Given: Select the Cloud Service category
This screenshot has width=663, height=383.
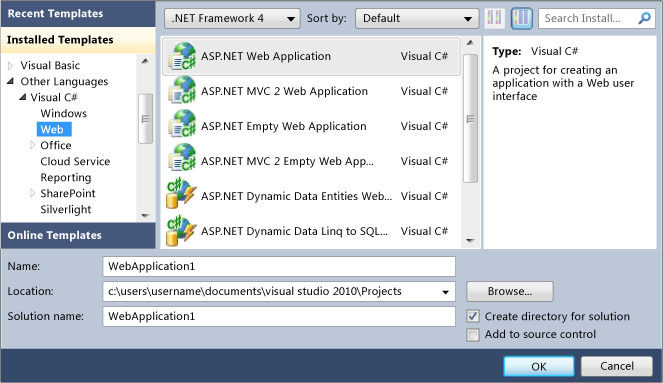Looking at the screenshot, I should [75, 161].
